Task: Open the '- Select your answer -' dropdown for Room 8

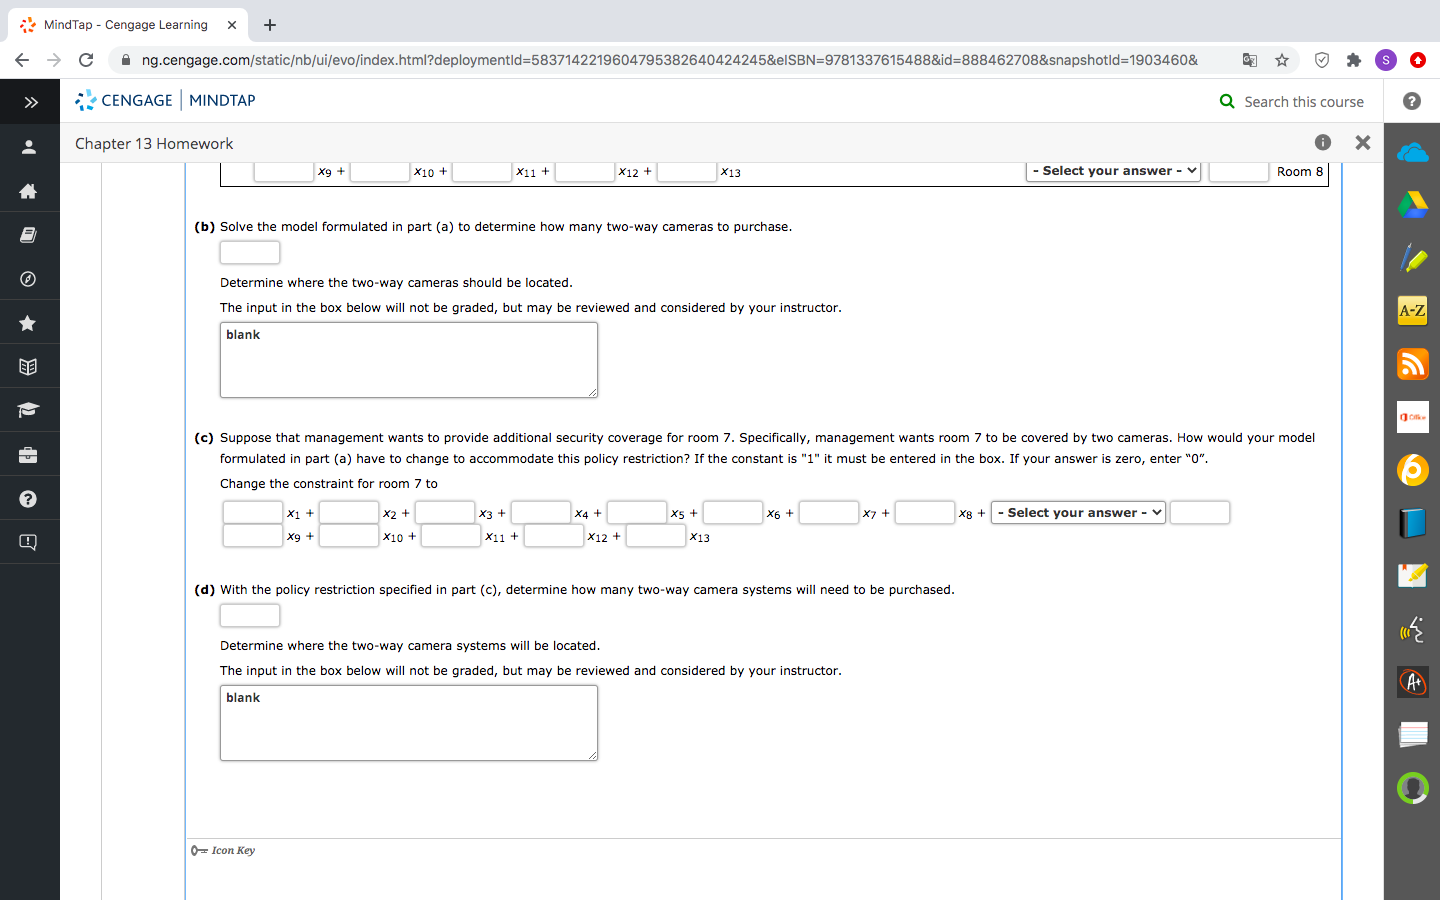Action: pos(1113,170)
